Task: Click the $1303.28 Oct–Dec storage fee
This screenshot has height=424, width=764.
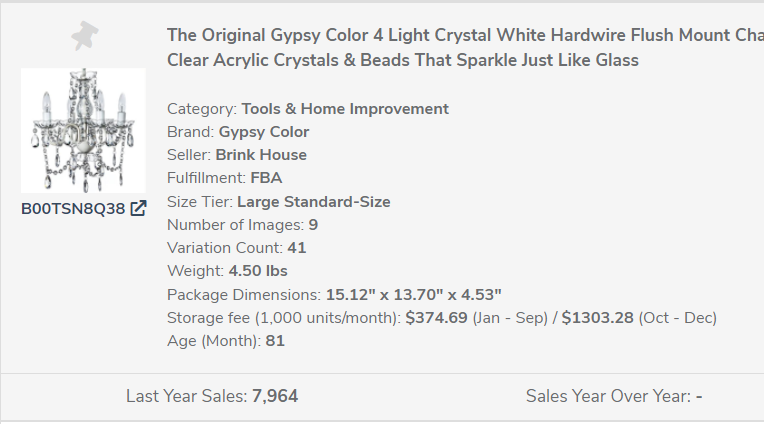Action: tap(597, 318)
